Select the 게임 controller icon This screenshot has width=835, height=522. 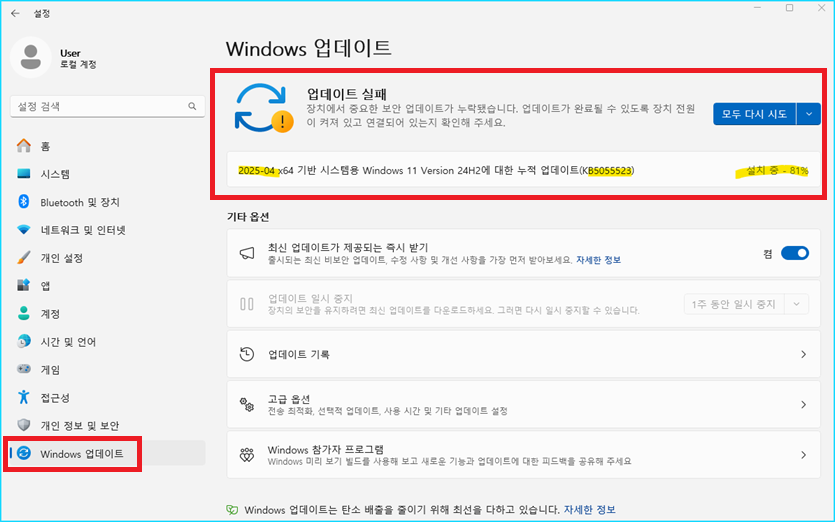click(x=24, y=369)
